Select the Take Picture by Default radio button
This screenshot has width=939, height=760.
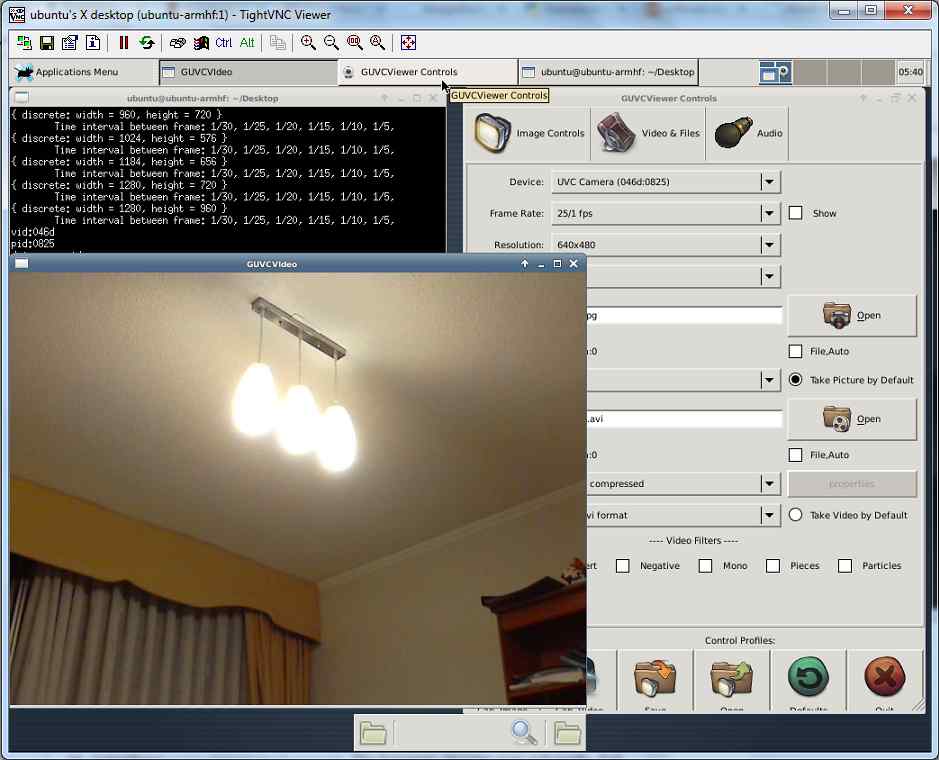coord(795,380)
